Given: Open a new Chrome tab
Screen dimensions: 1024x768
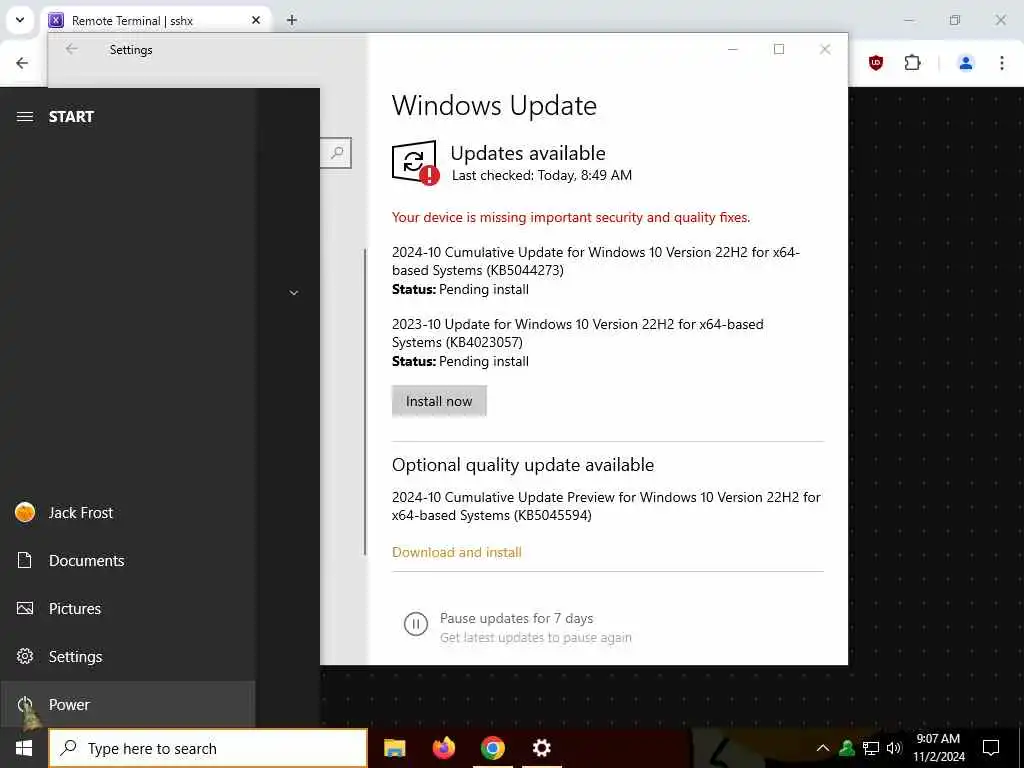Looking at the screenshot, I should pyautogui.click(x=292, y=20).
